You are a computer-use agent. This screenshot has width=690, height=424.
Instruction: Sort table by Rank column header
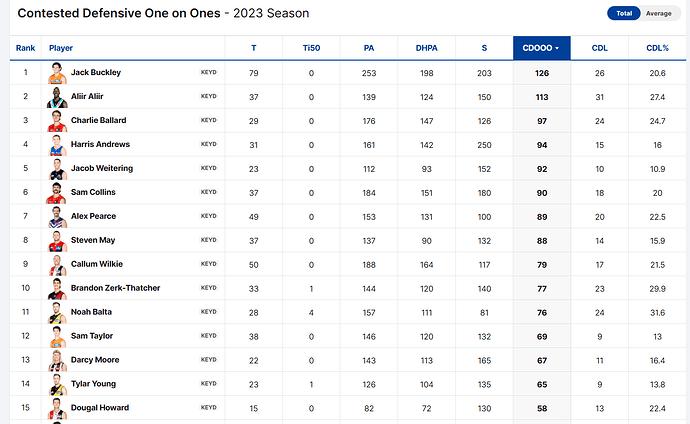click(25, 48)
